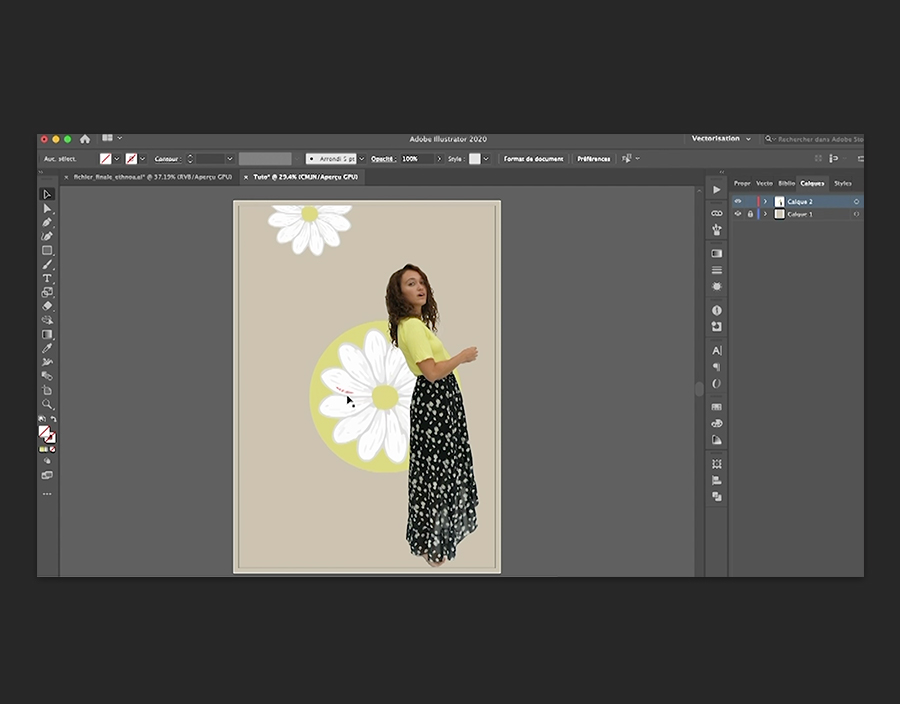Select the Pen tool

[x=47, y=222]
